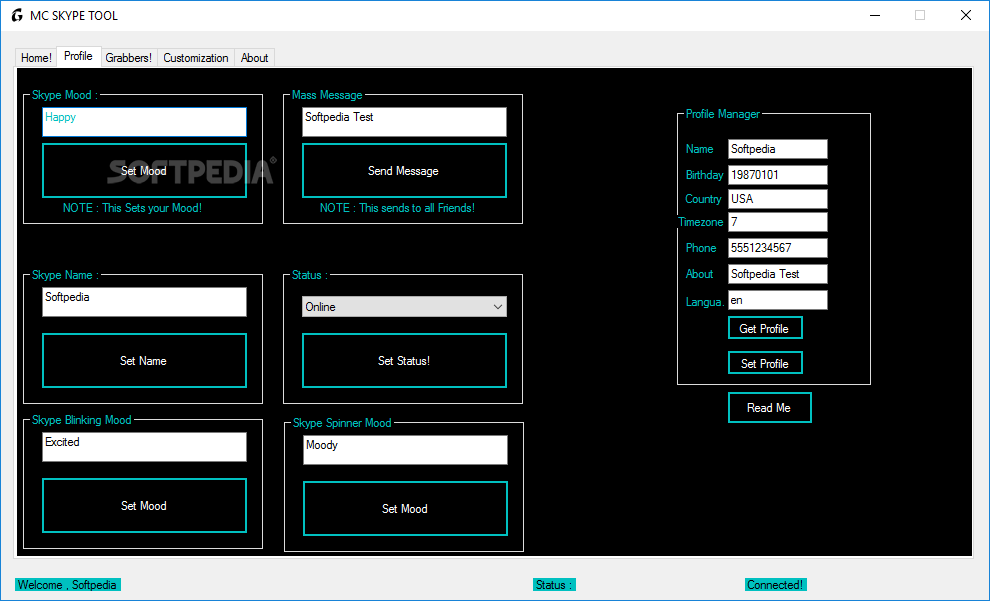This screenshot has width=990, height=601.
Task: Click the Birthday field showing 19870101
Action: click(x=777, y=175)
